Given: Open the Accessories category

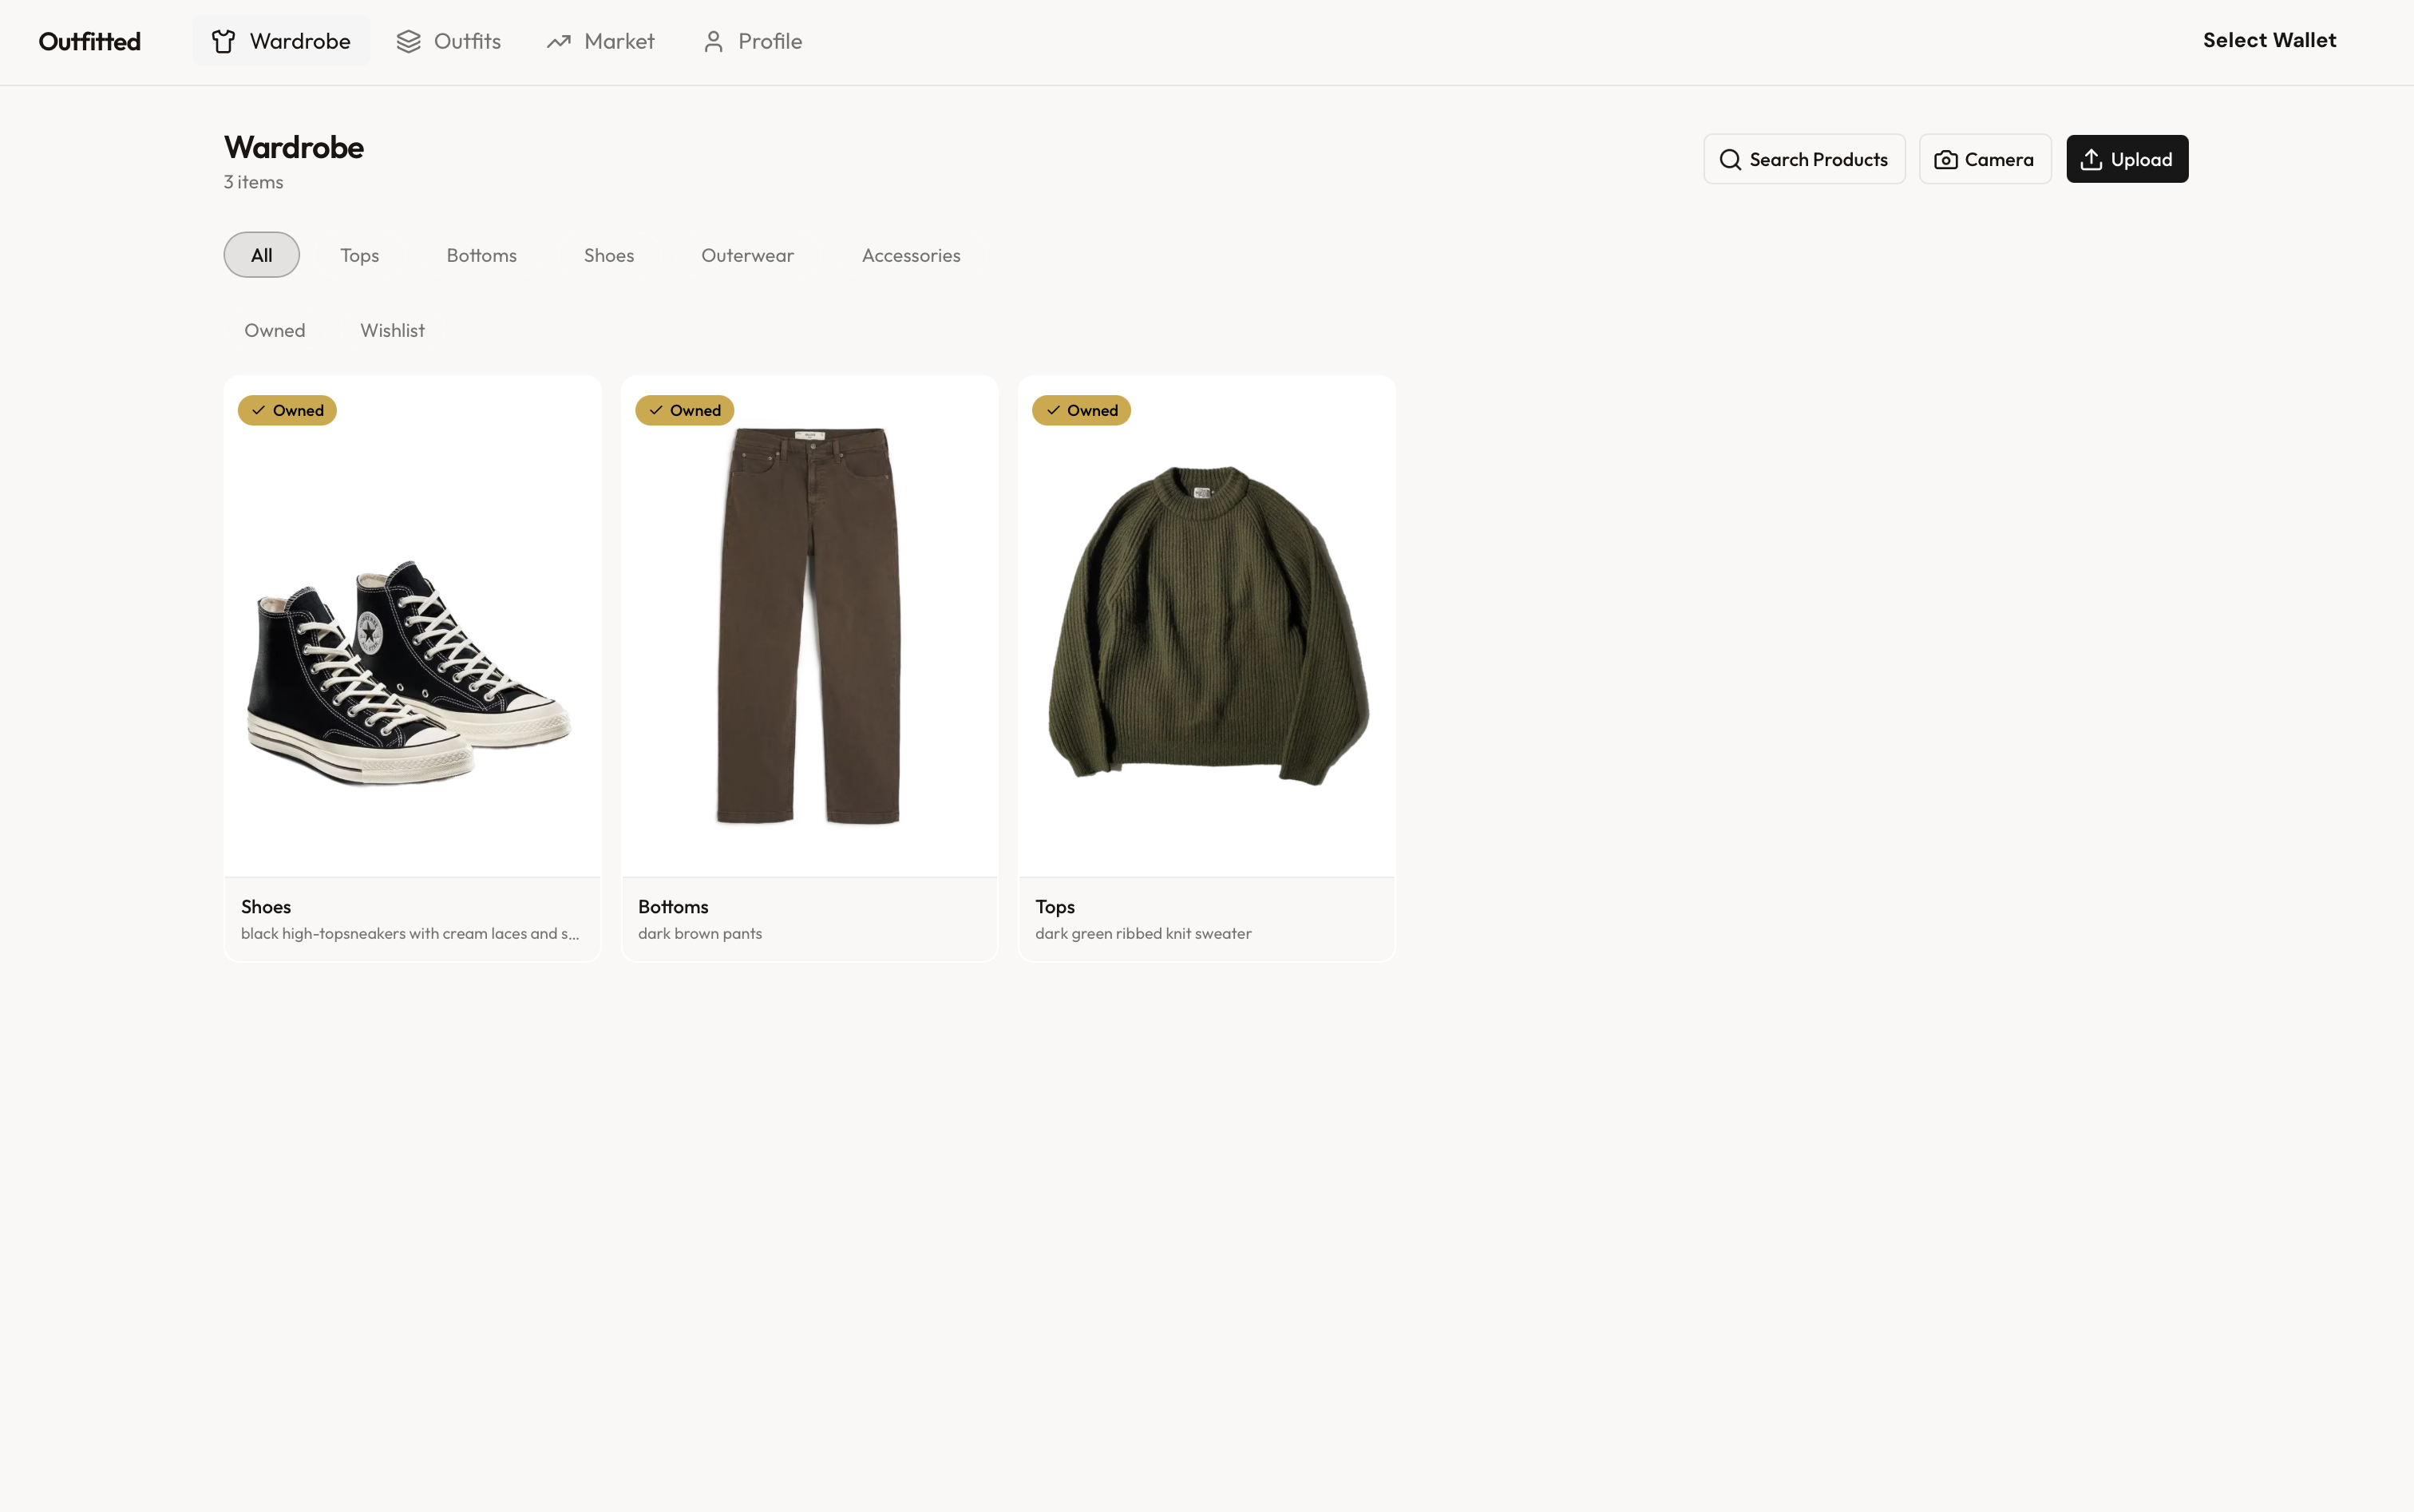Looking at the screenshot, I should tap(910, 255).
